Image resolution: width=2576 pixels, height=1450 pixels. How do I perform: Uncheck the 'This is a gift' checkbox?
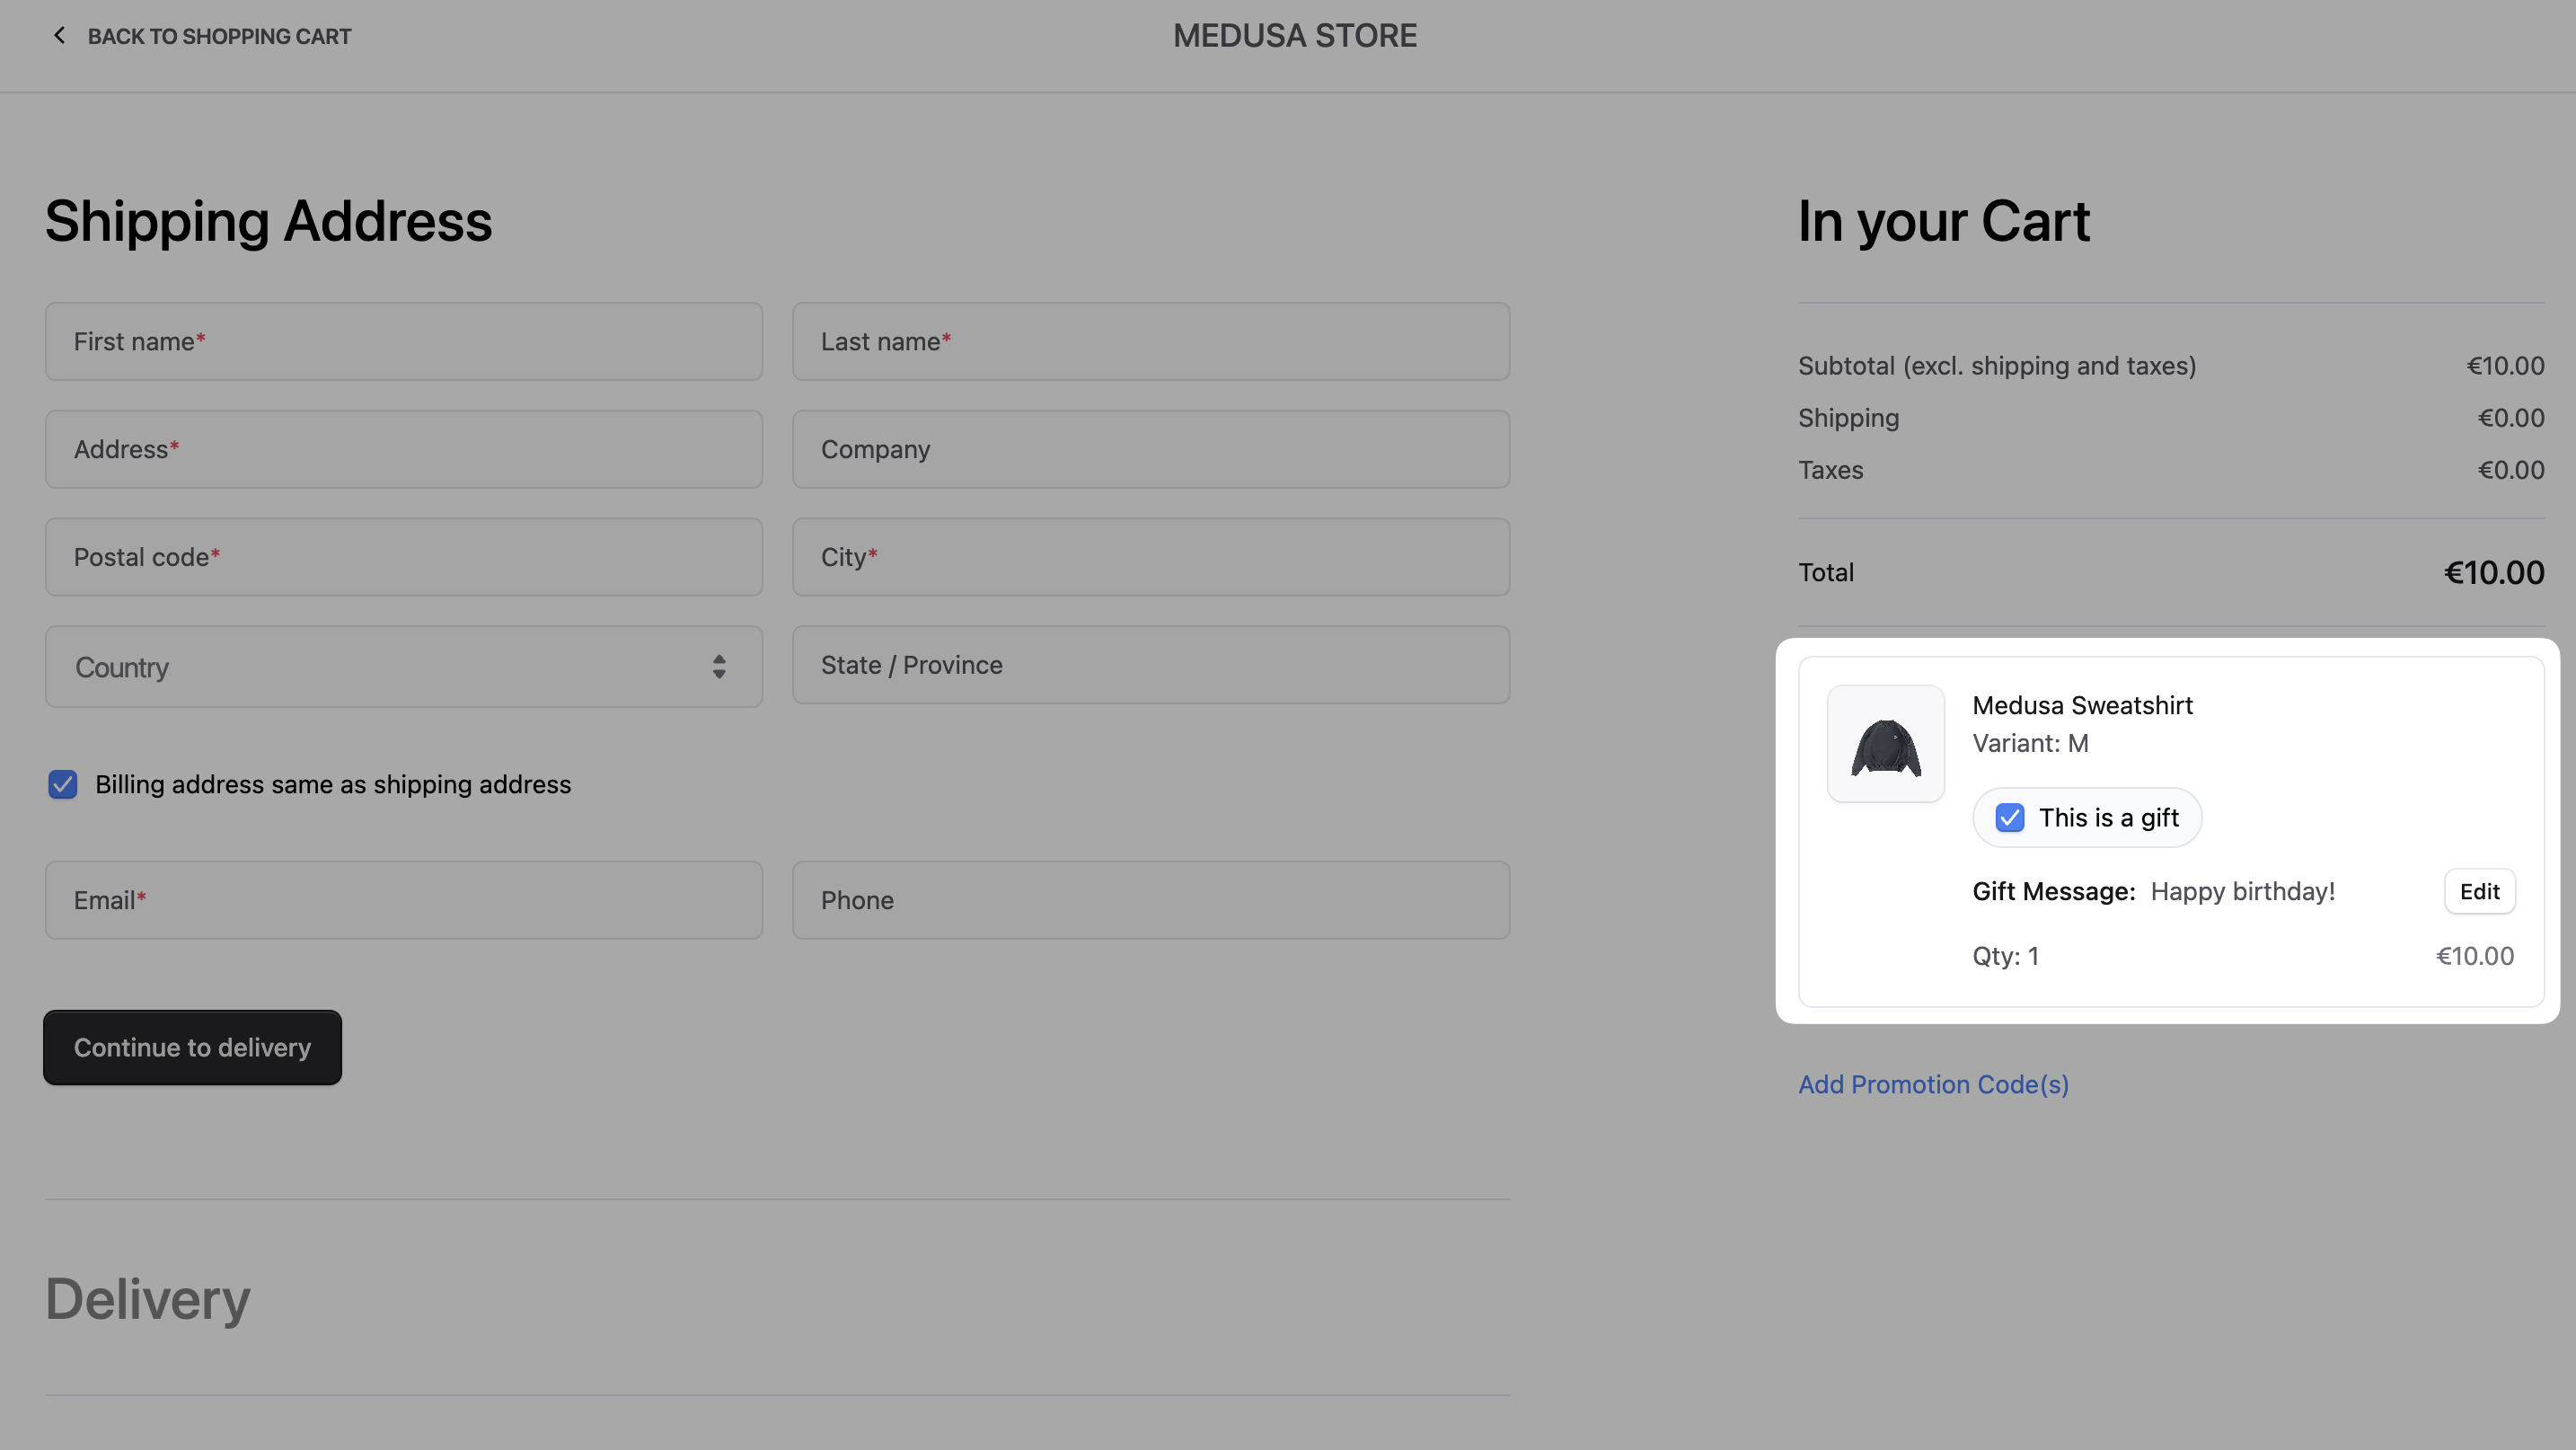2009,817
